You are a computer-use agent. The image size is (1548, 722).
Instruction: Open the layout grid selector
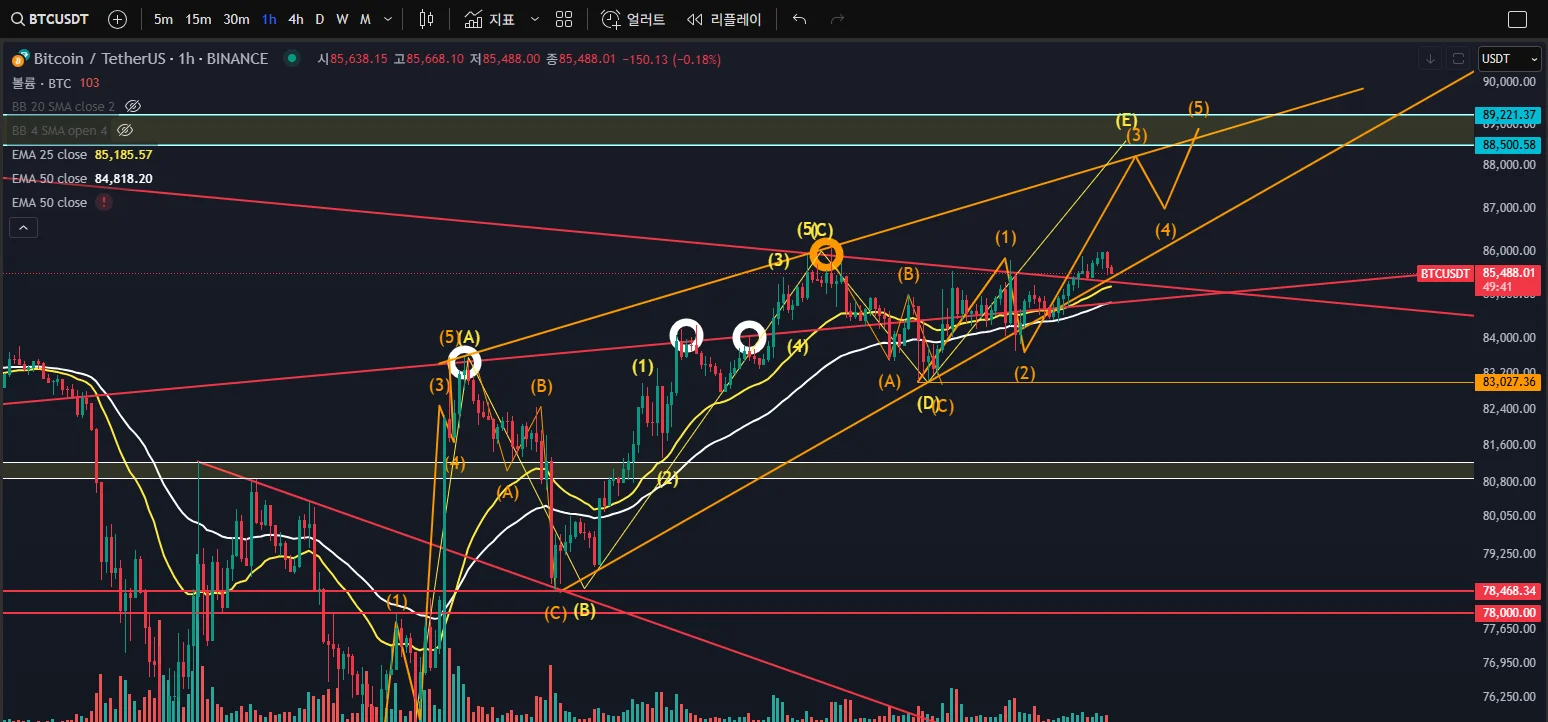point(564,19)
